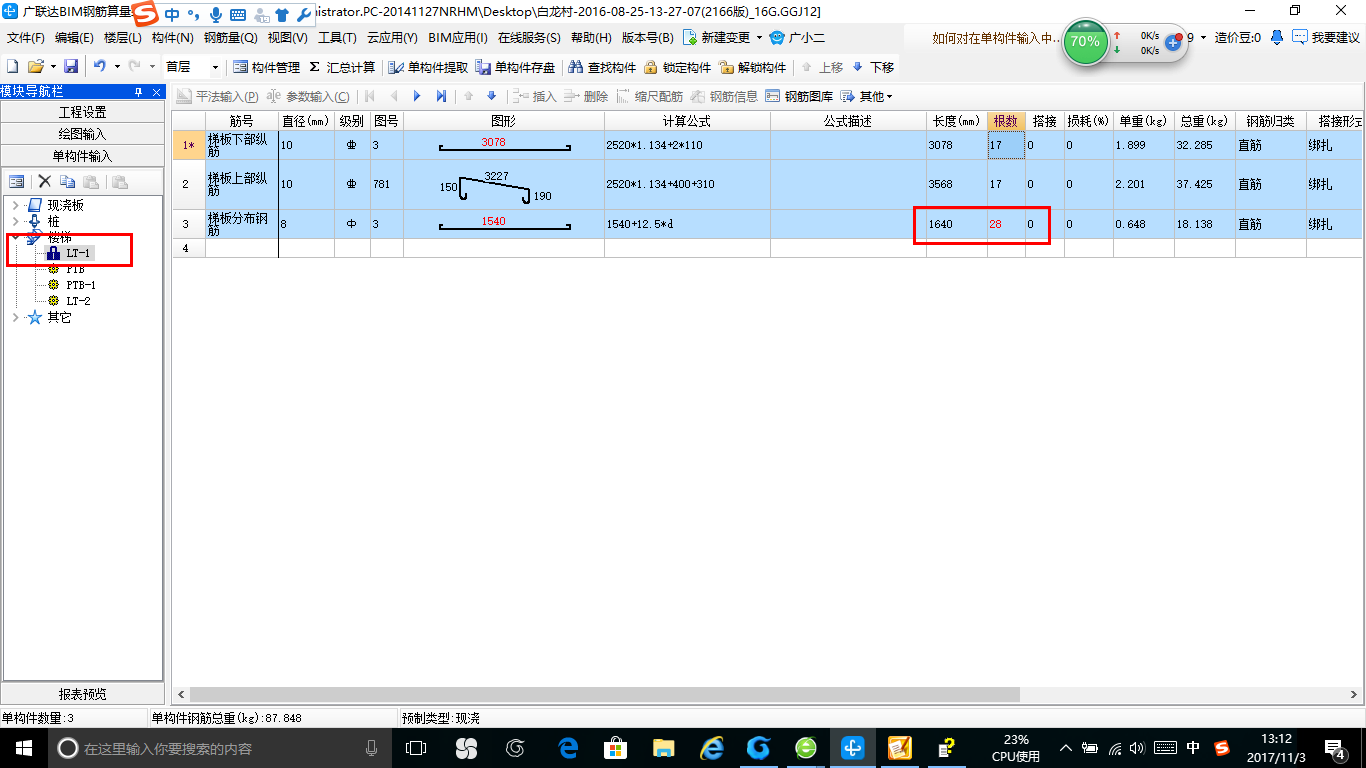Click 查找构件 find component
The width and height of the screenshot is (1366, 768).
pos(602,67)
